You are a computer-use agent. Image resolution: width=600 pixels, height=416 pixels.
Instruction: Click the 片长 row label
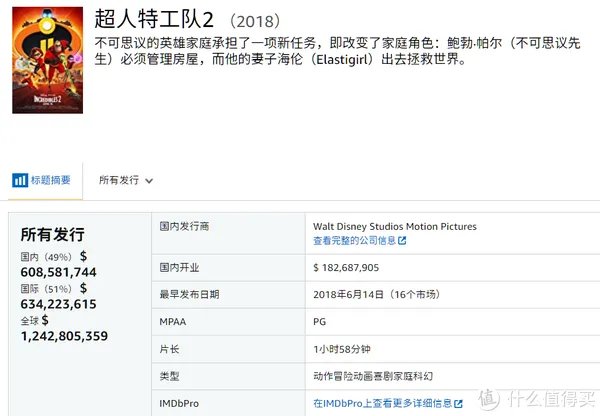point(169,349)
